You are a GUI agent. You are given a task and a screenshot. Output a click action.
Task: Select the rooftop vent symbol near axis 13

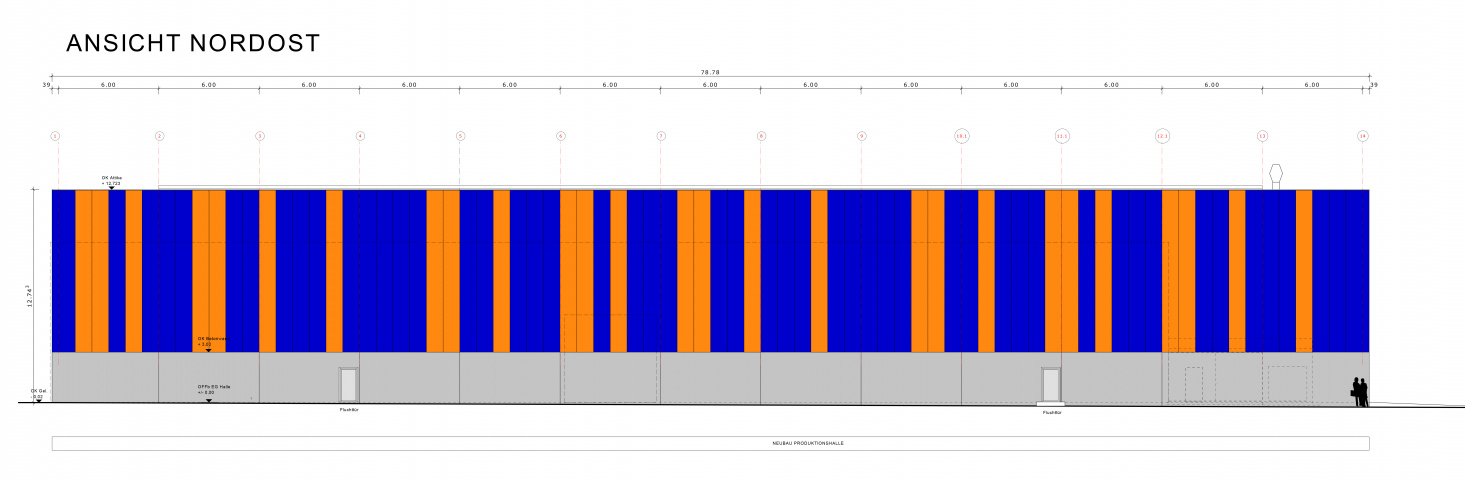point(1276,175)
